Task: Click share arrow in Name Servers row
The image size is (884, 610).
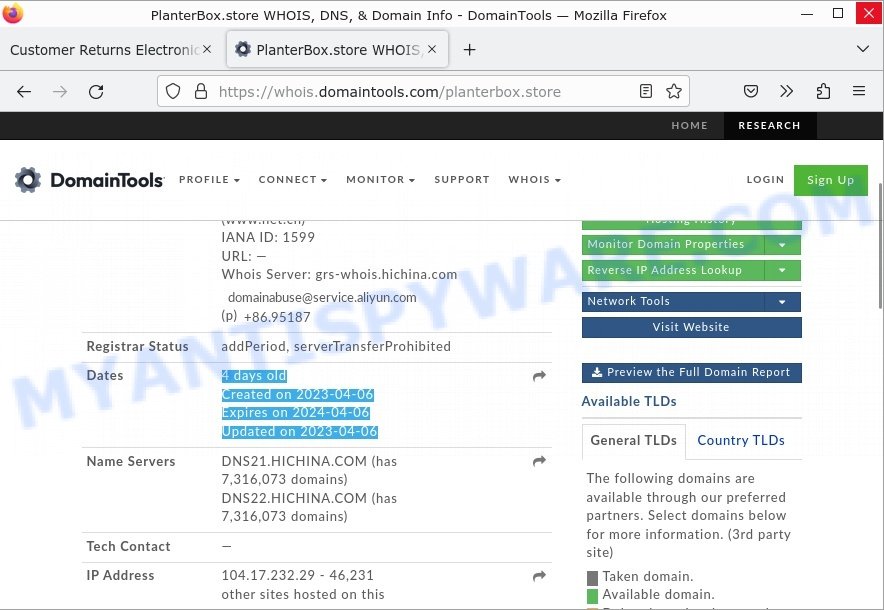Action: pyautogui.click(x=539, y=461)
